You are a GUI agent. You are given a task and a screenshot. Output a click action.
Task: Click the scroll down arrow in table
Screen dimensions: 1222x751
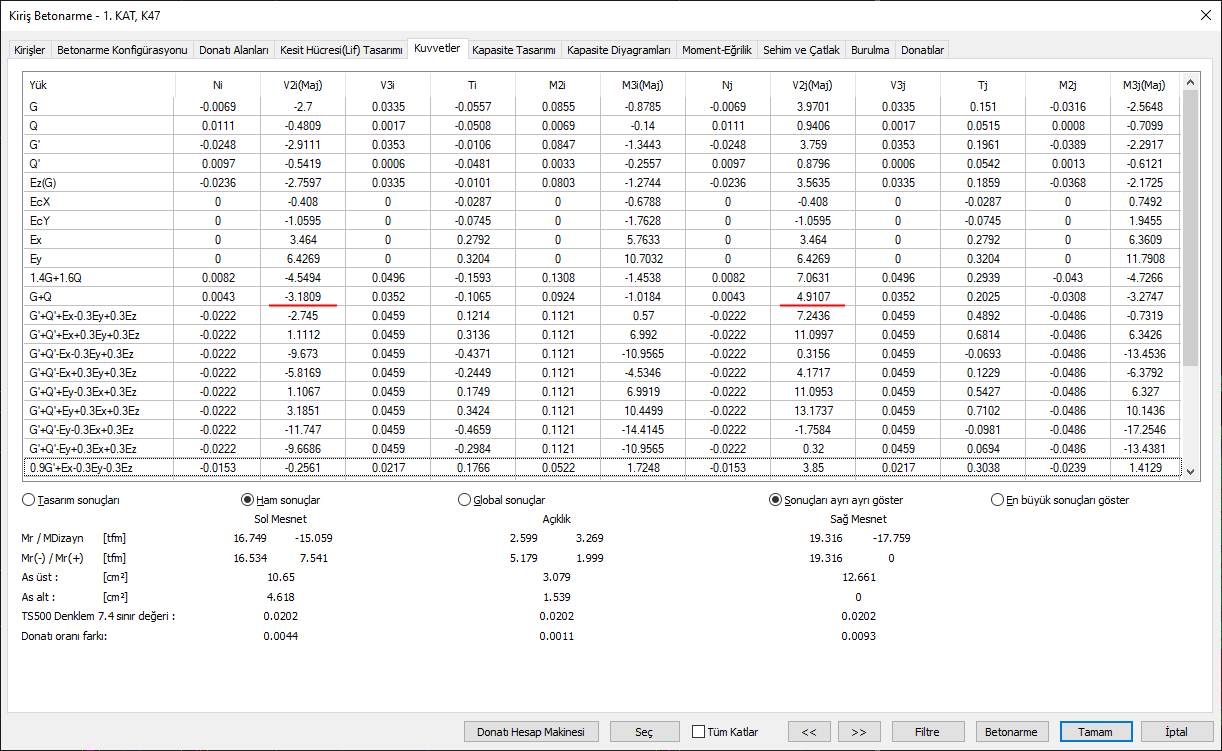click(1189, 470)
